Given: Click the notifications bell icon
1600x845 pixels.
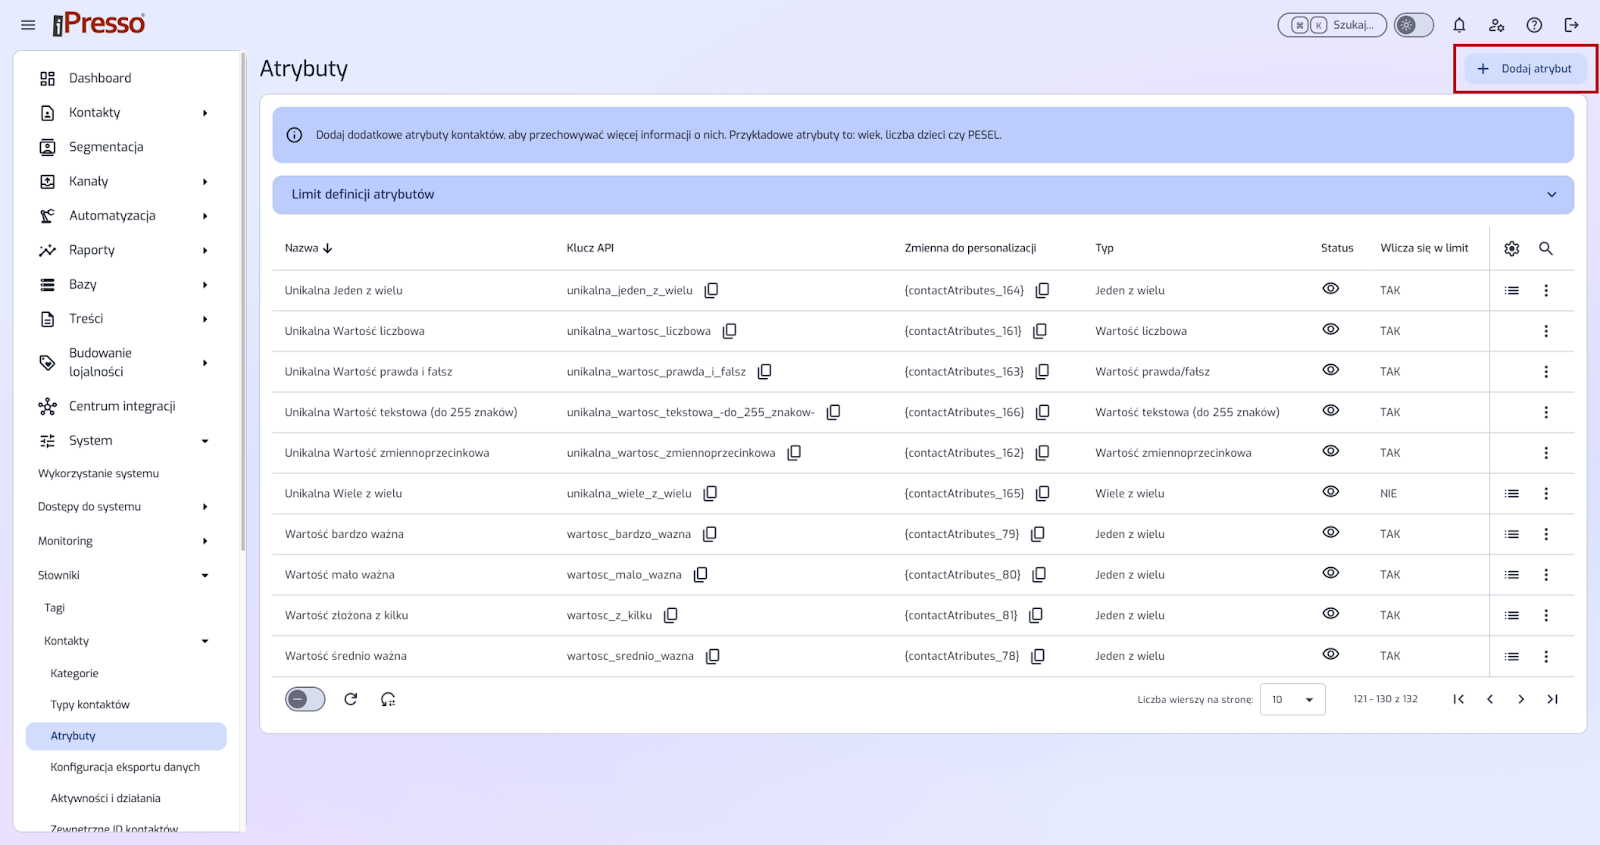Looking at the screenshot, I should (1459, 25).
